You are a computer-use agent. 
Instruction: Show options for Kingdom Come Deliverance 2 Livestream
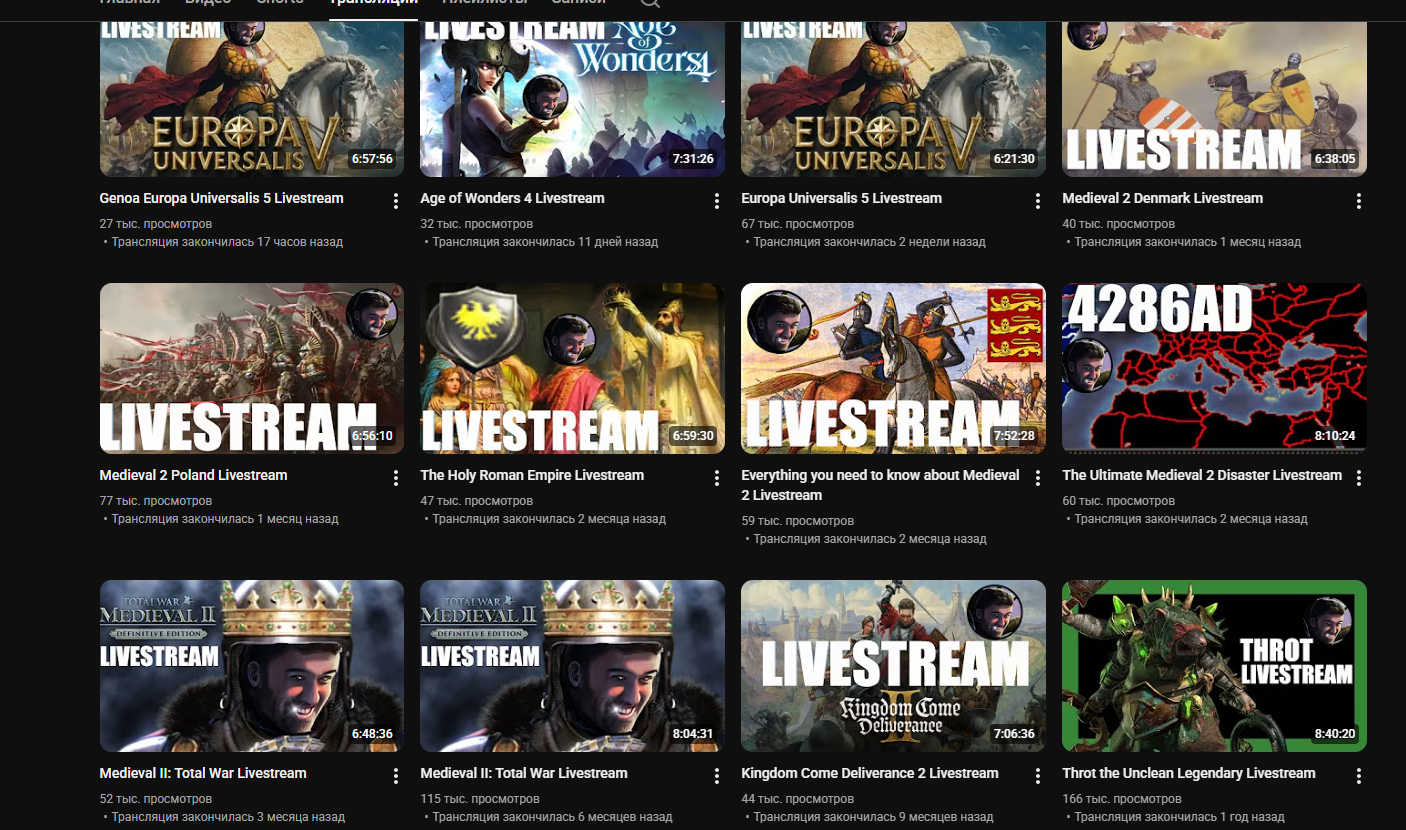tap(1037, 776)
